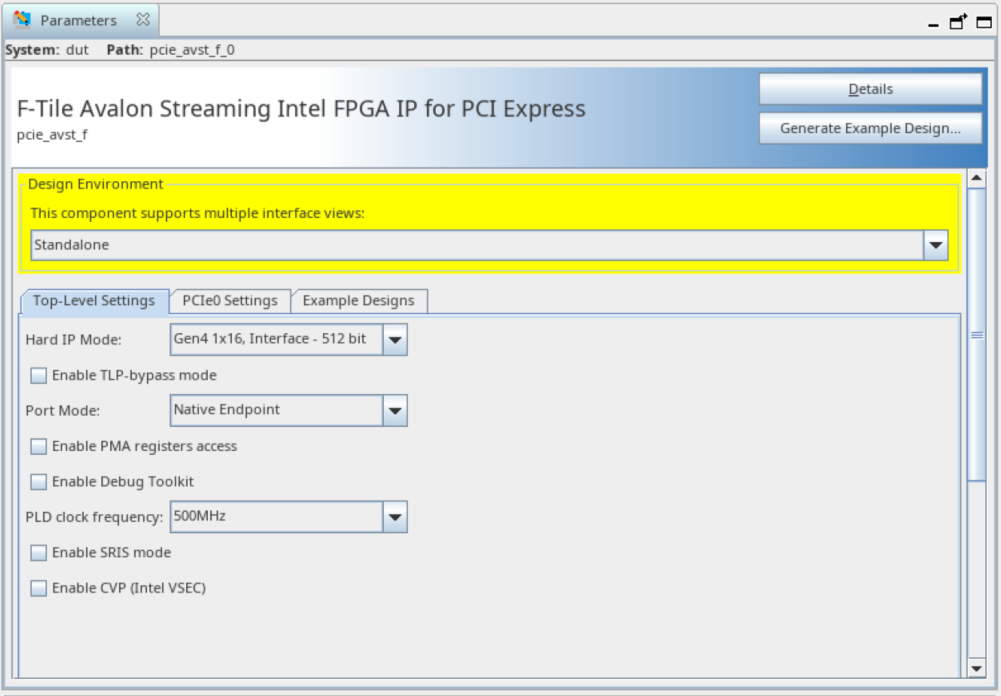
Task: Expand the Port Mode dropdown
Action: pyautogui.click(x=395, y=410)
